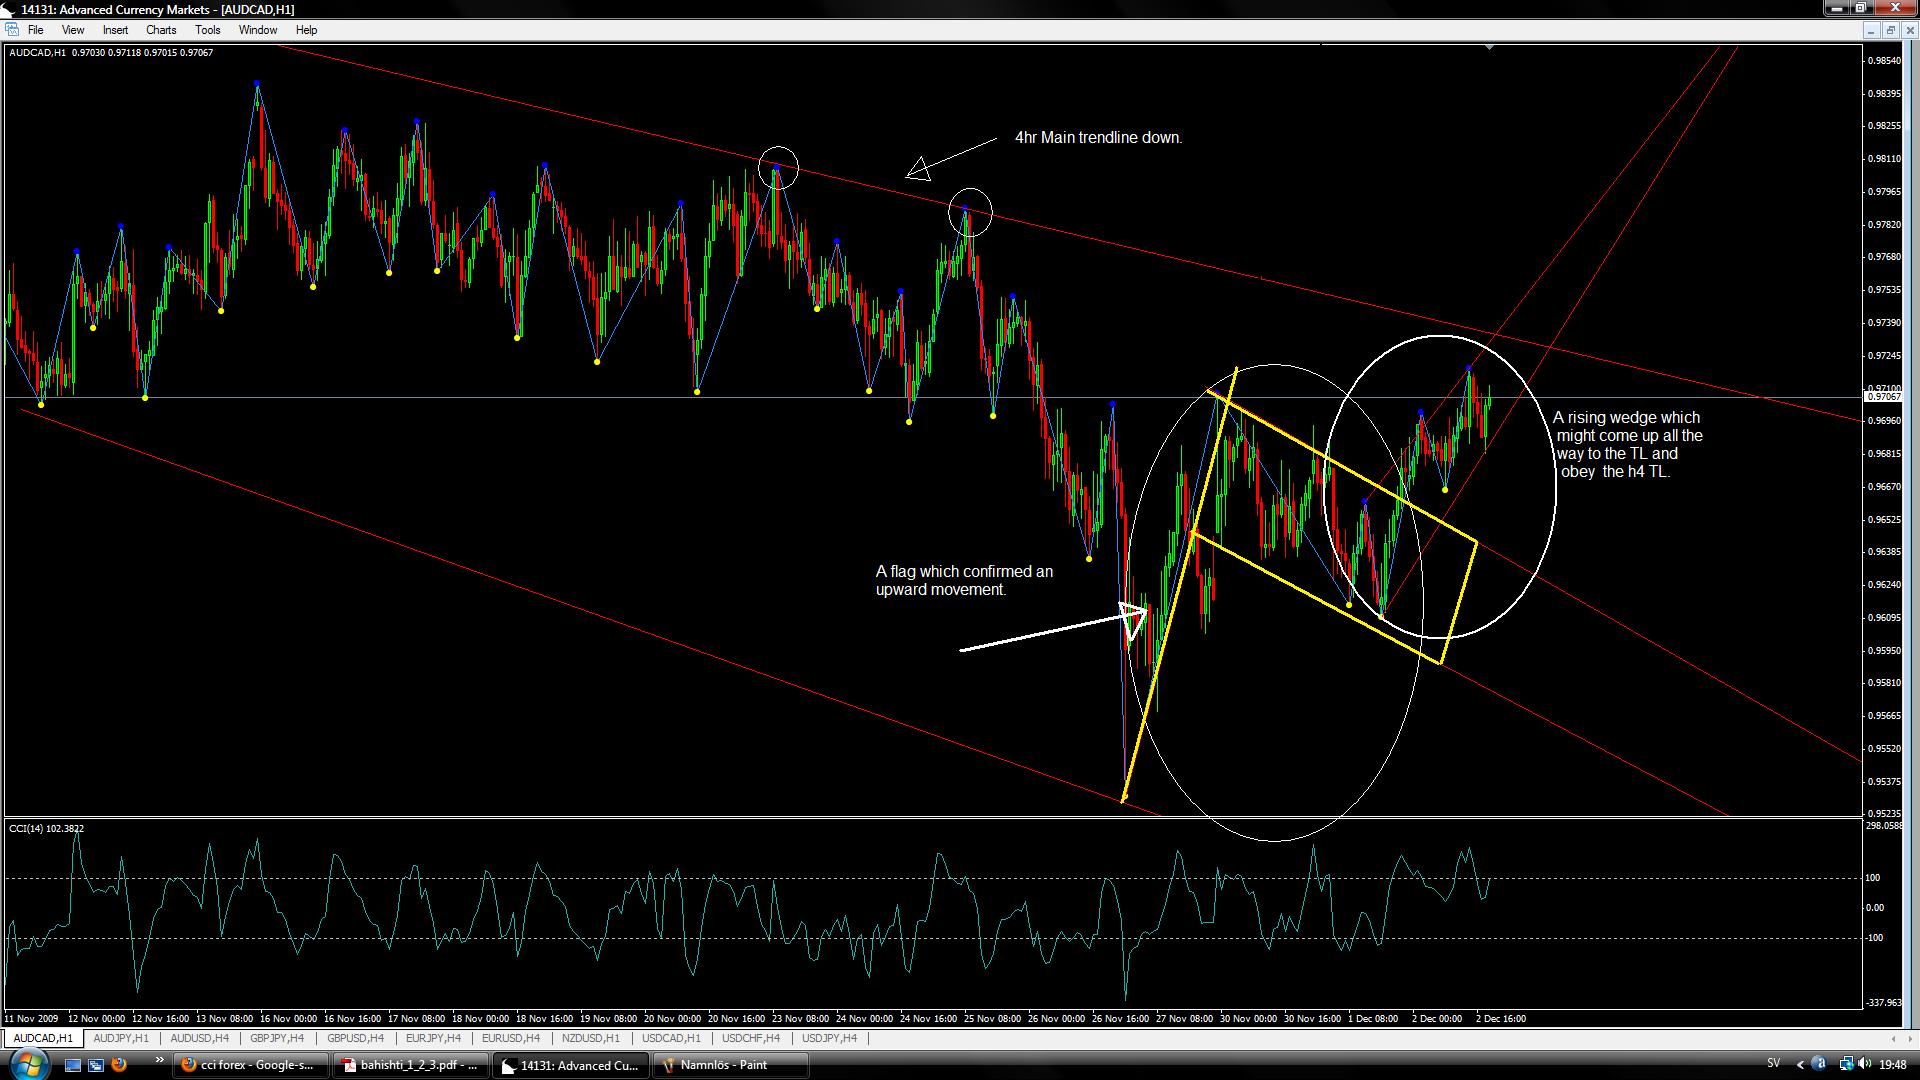This screenshot has height=1080, width=1920.
Task: Switch to the EURUSD,H4 chart tab
Action: tap(510, 1038)
